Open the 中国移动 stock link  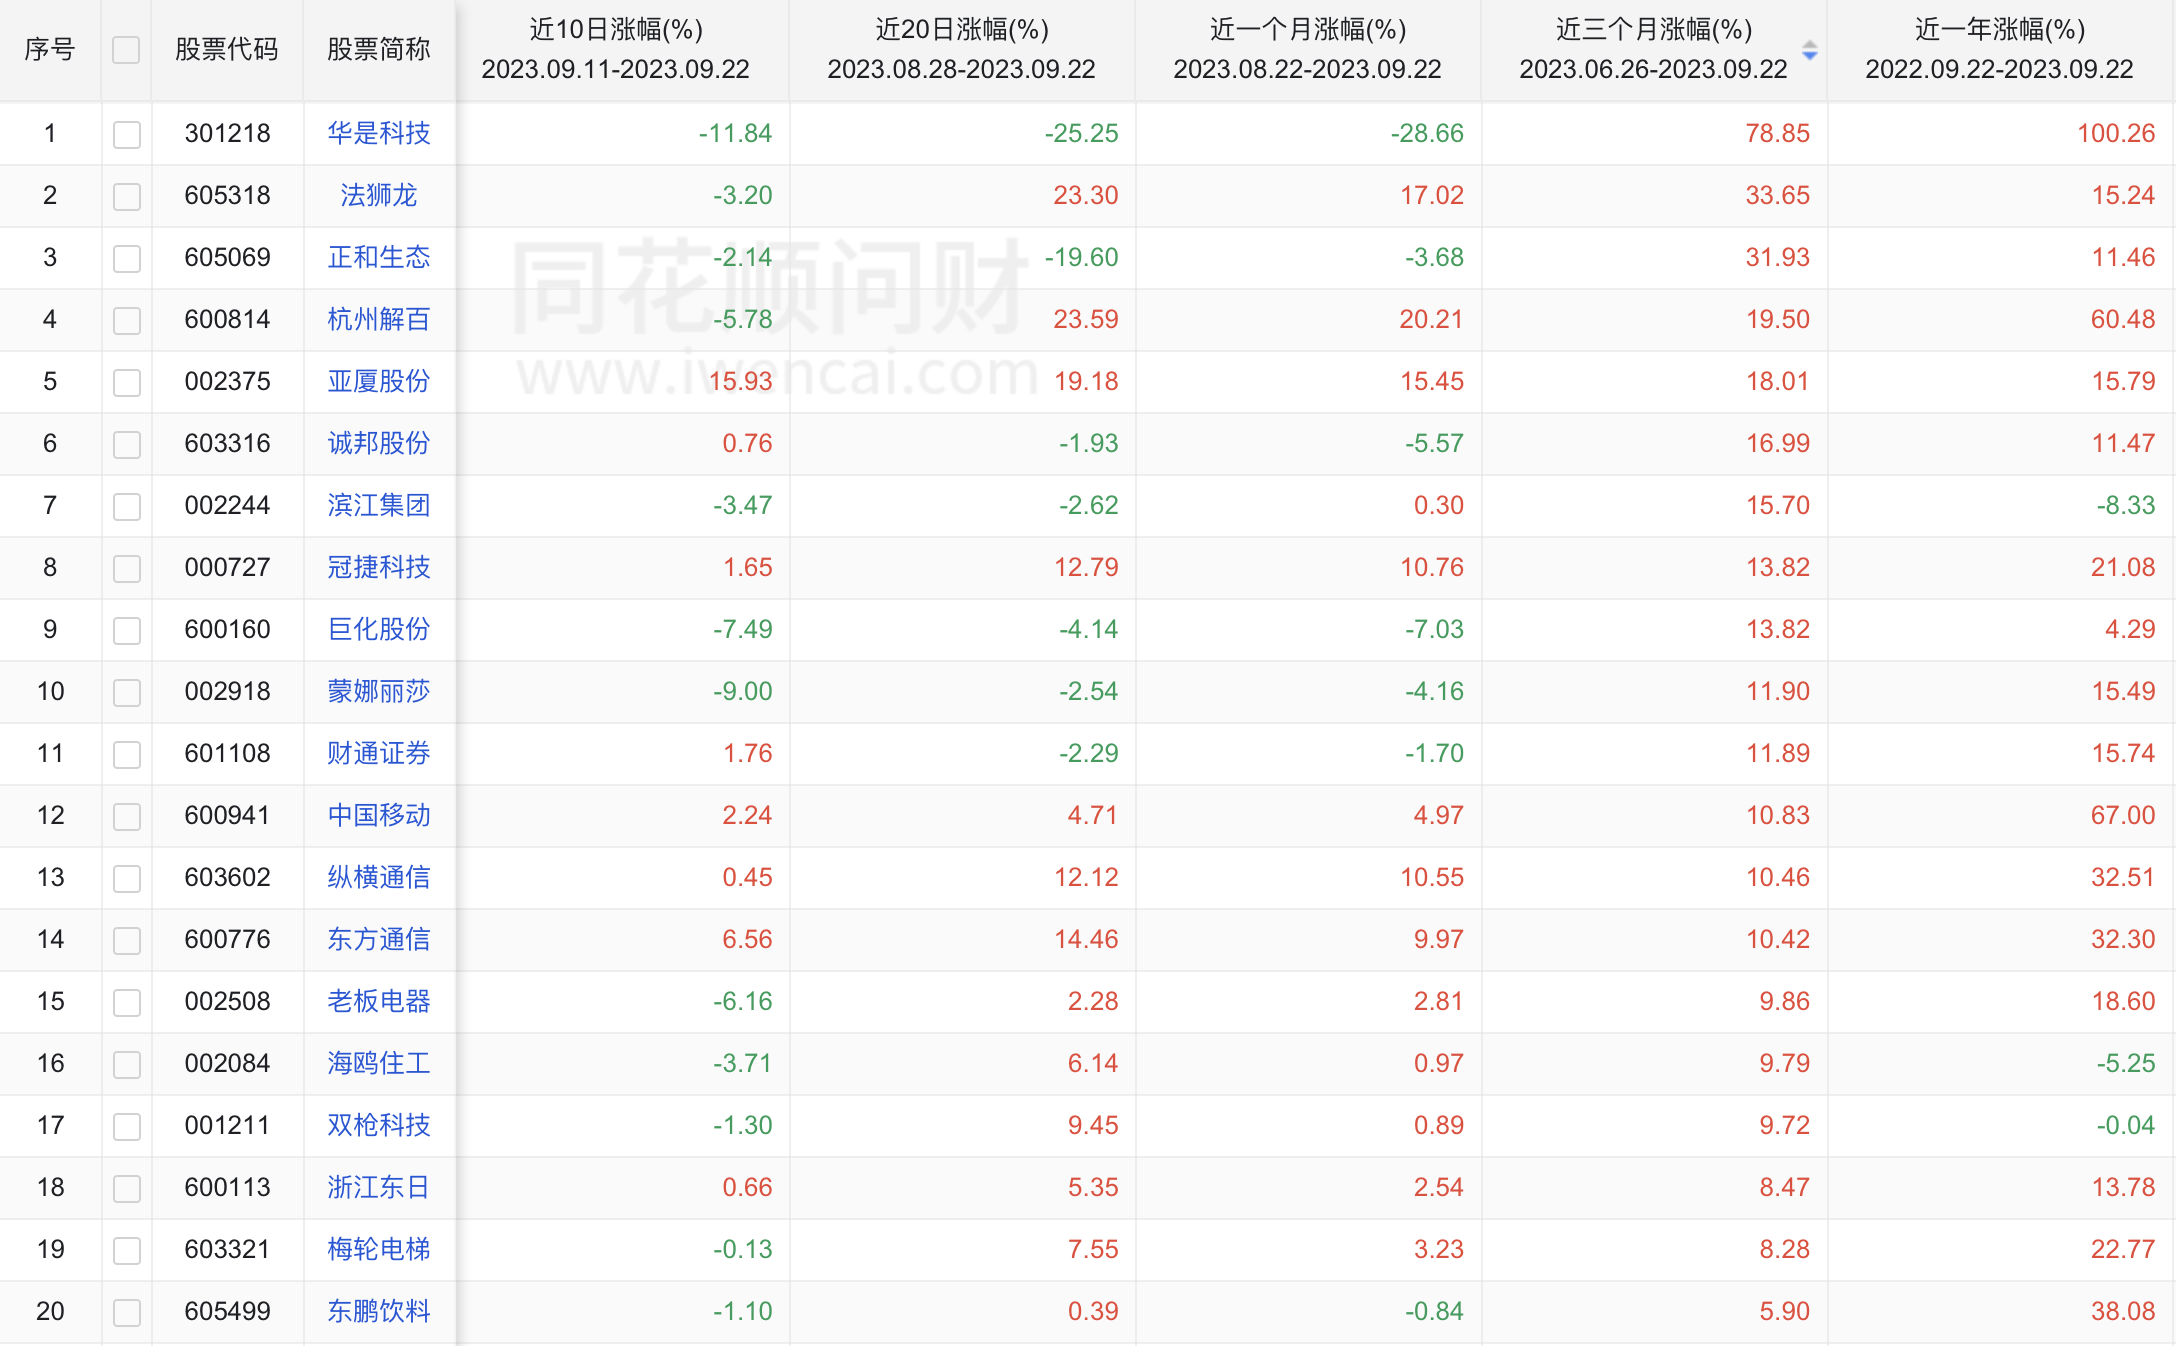379,815
